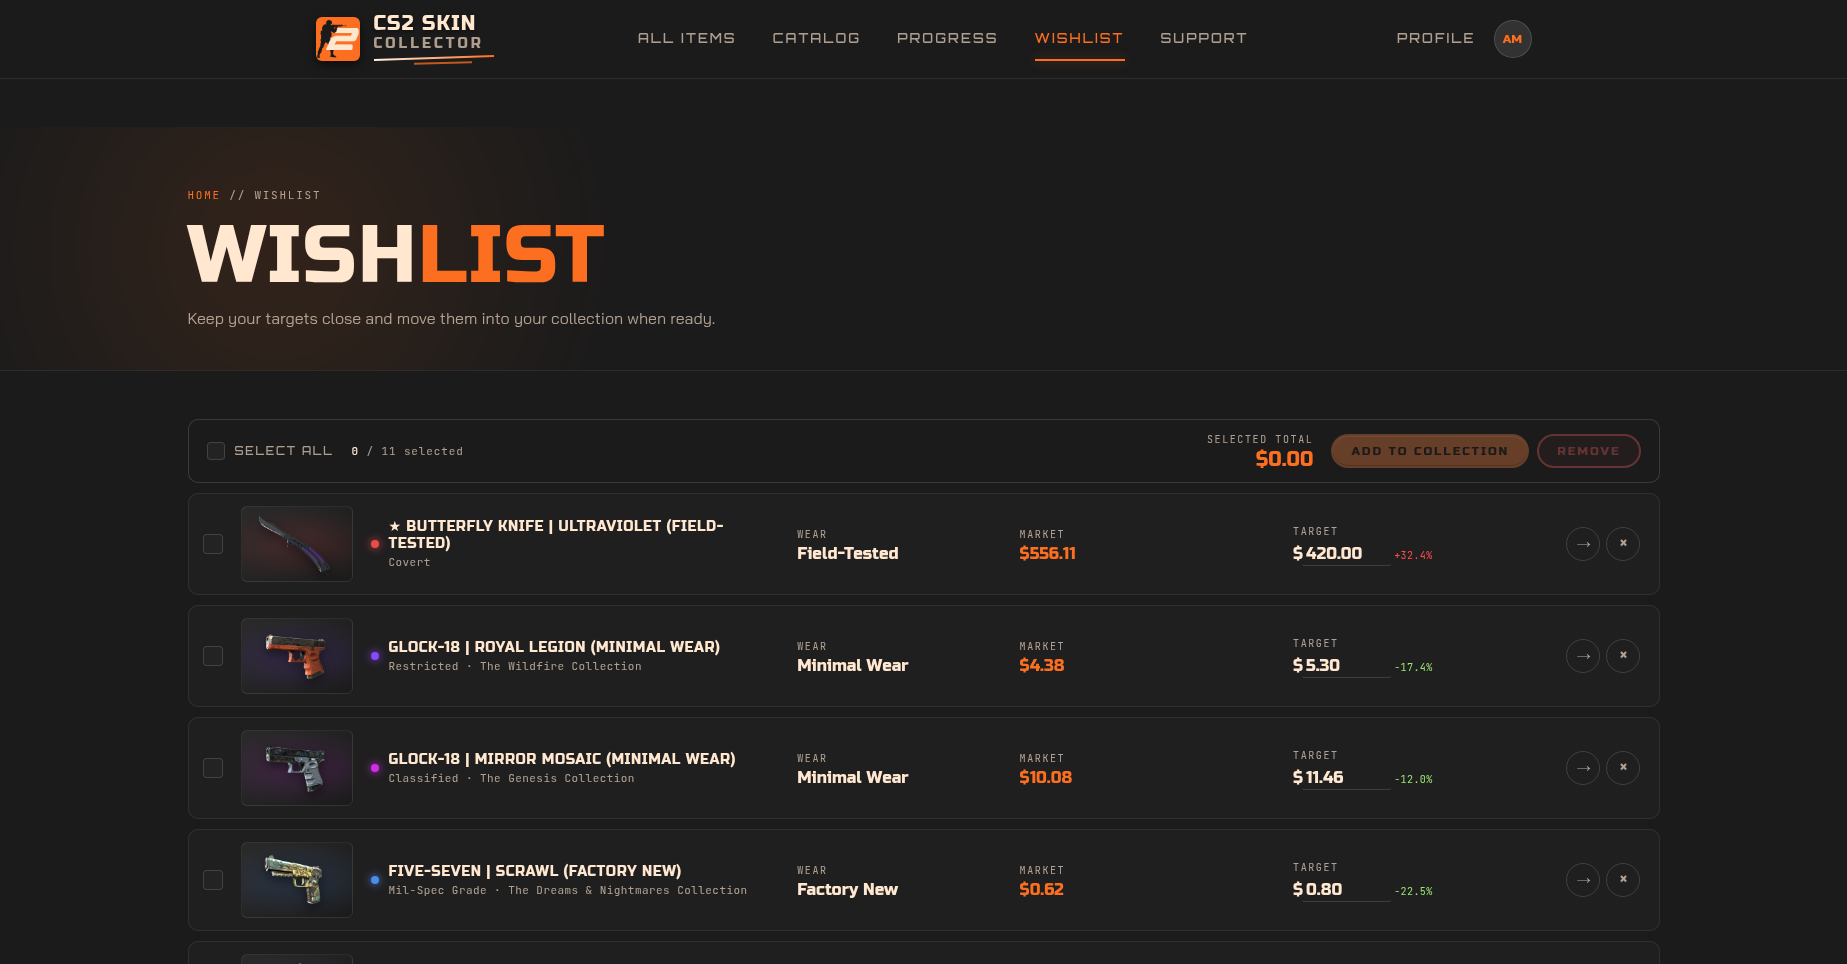Remove Five-Seven Scrawl with x icon
Viewport: 1847px width, 964px height.
1622,880
